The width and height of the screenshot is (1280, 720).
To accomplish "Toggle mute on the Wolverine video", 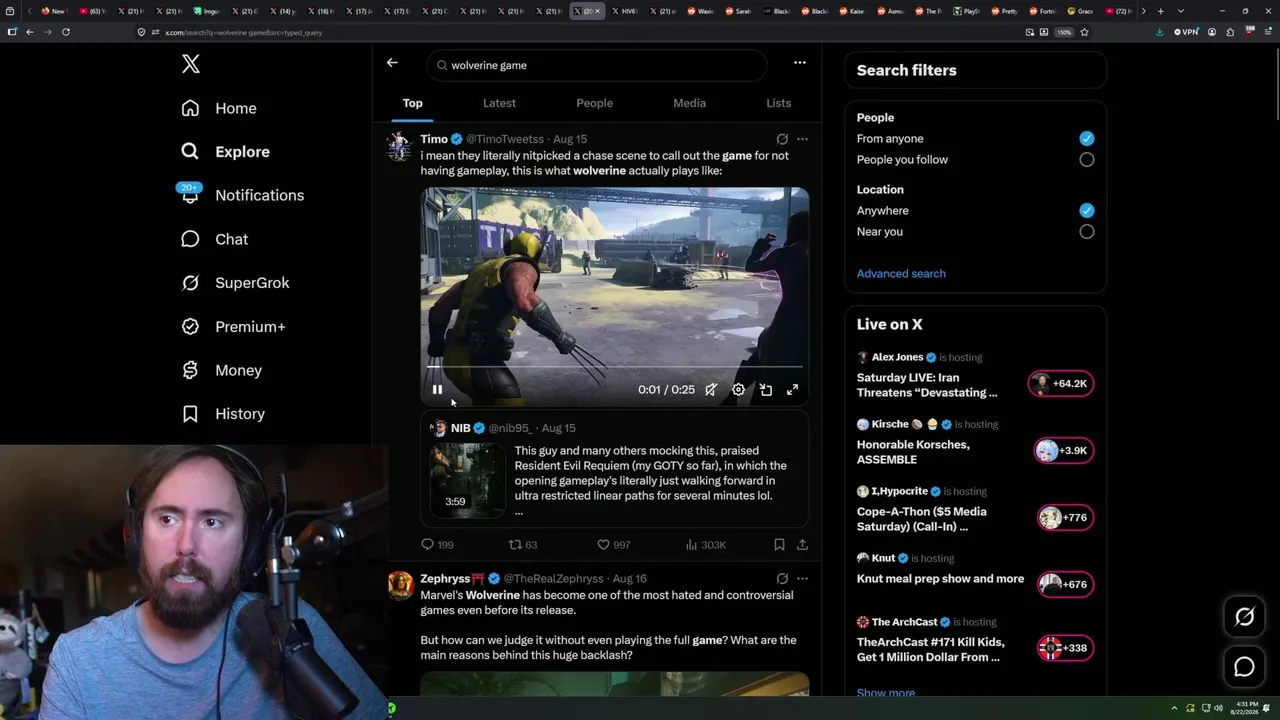I will pyautogui.click(x=711, y=390).
